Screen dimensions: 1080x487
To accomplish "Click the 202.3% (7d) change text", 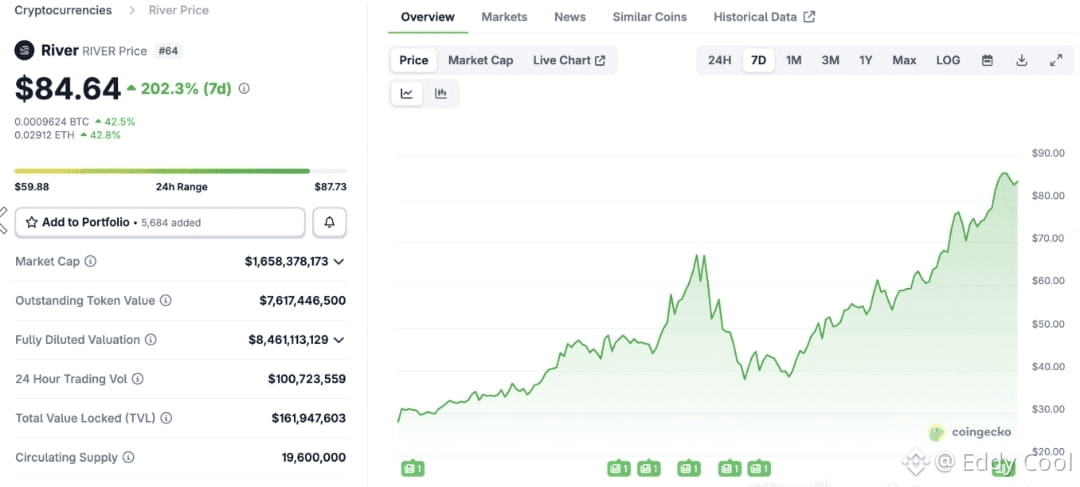I will coord(187,89).
